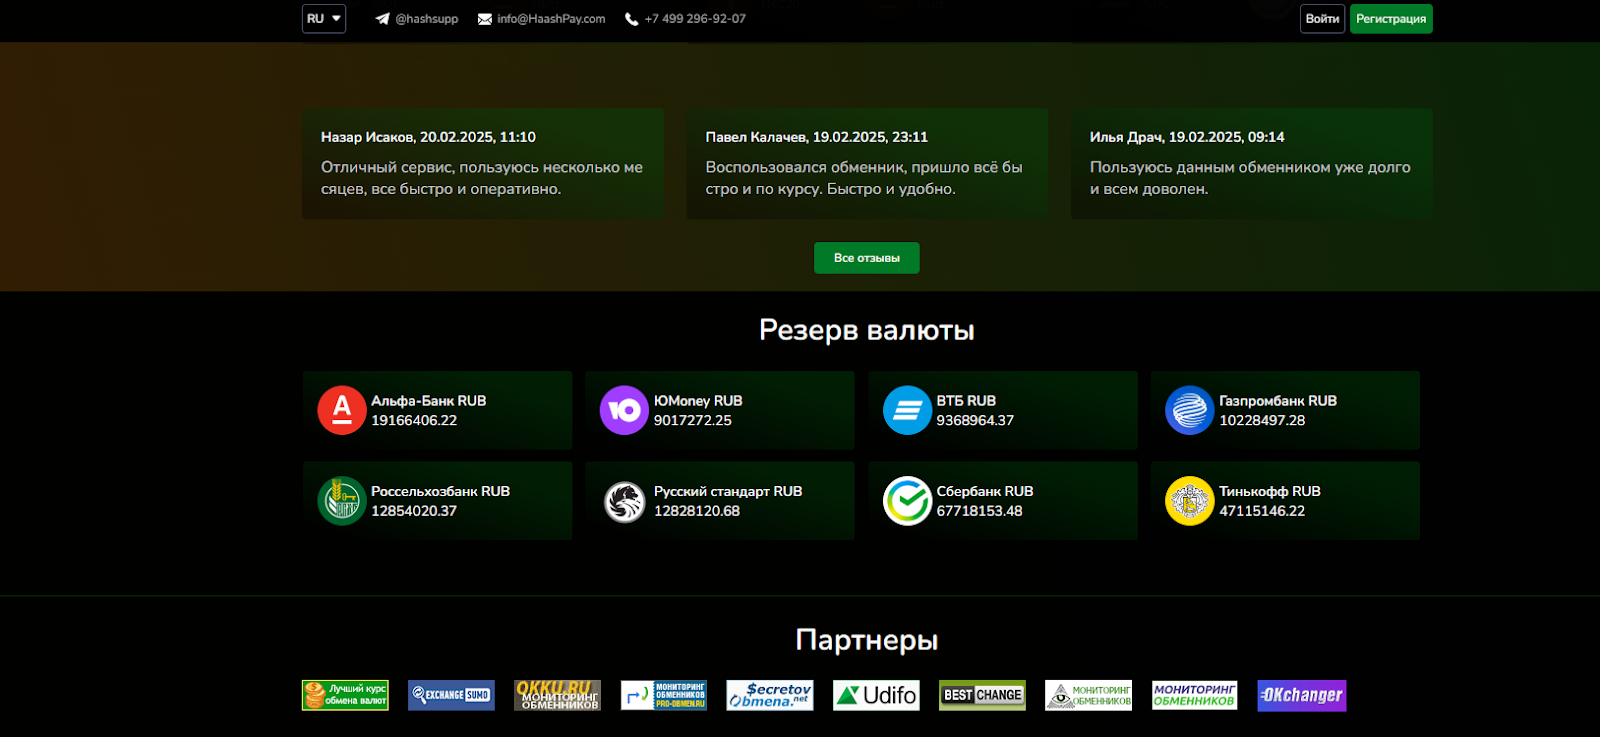Click the Русский стандарт logo icon
This screenshot has width=1600, height=737.
624,501
